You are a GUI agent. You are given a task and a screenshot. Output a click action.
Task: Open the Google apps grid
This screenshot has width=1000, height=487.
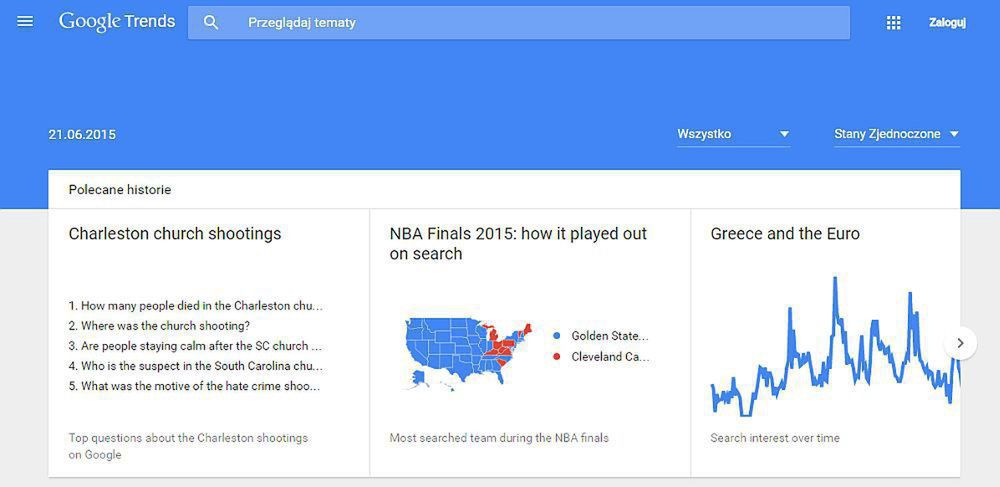[x=894, y=23]
